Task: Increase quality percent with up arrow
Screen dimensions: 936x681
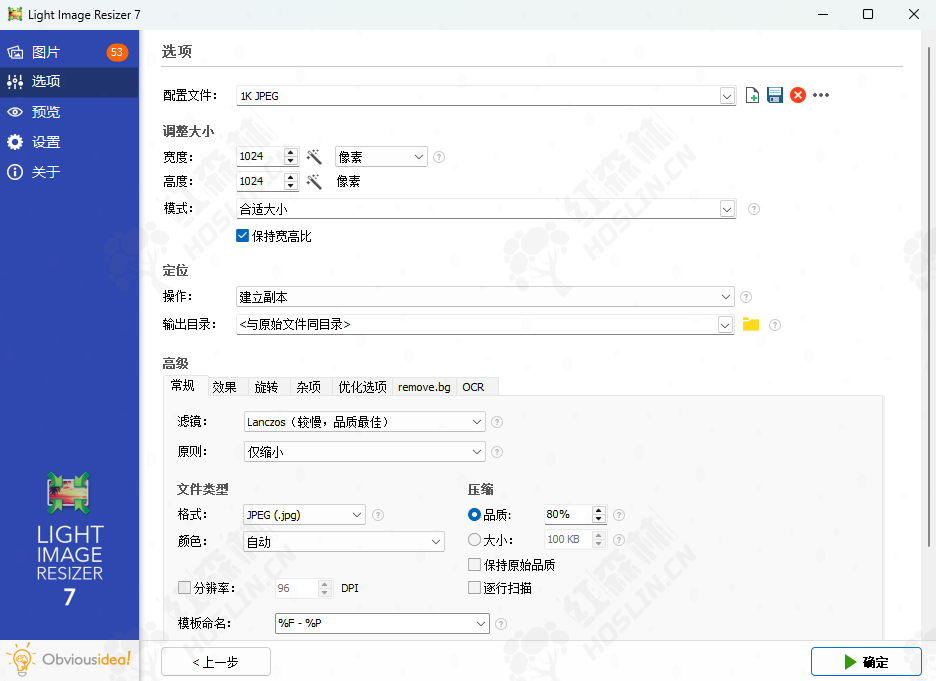Action: click(599, 510)
